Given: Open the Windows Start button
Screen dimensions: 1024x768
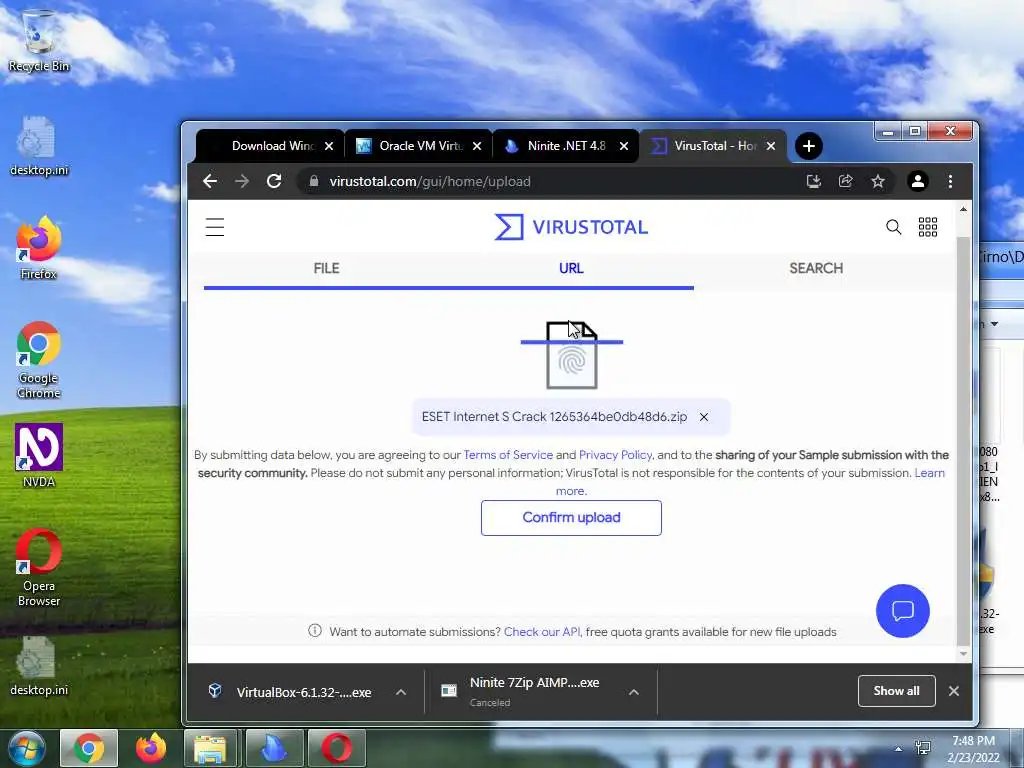Looking at the screenshot, I should click(x=26, y=748).
